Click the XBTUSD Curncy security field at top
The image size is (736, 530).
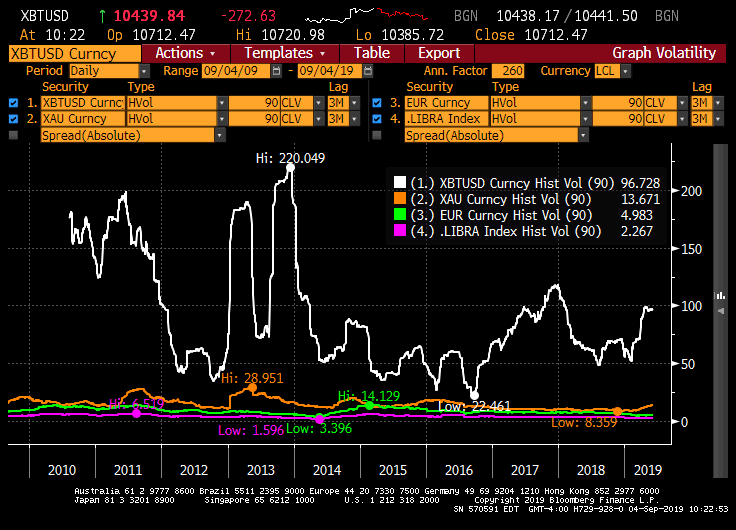click(75, 54)
